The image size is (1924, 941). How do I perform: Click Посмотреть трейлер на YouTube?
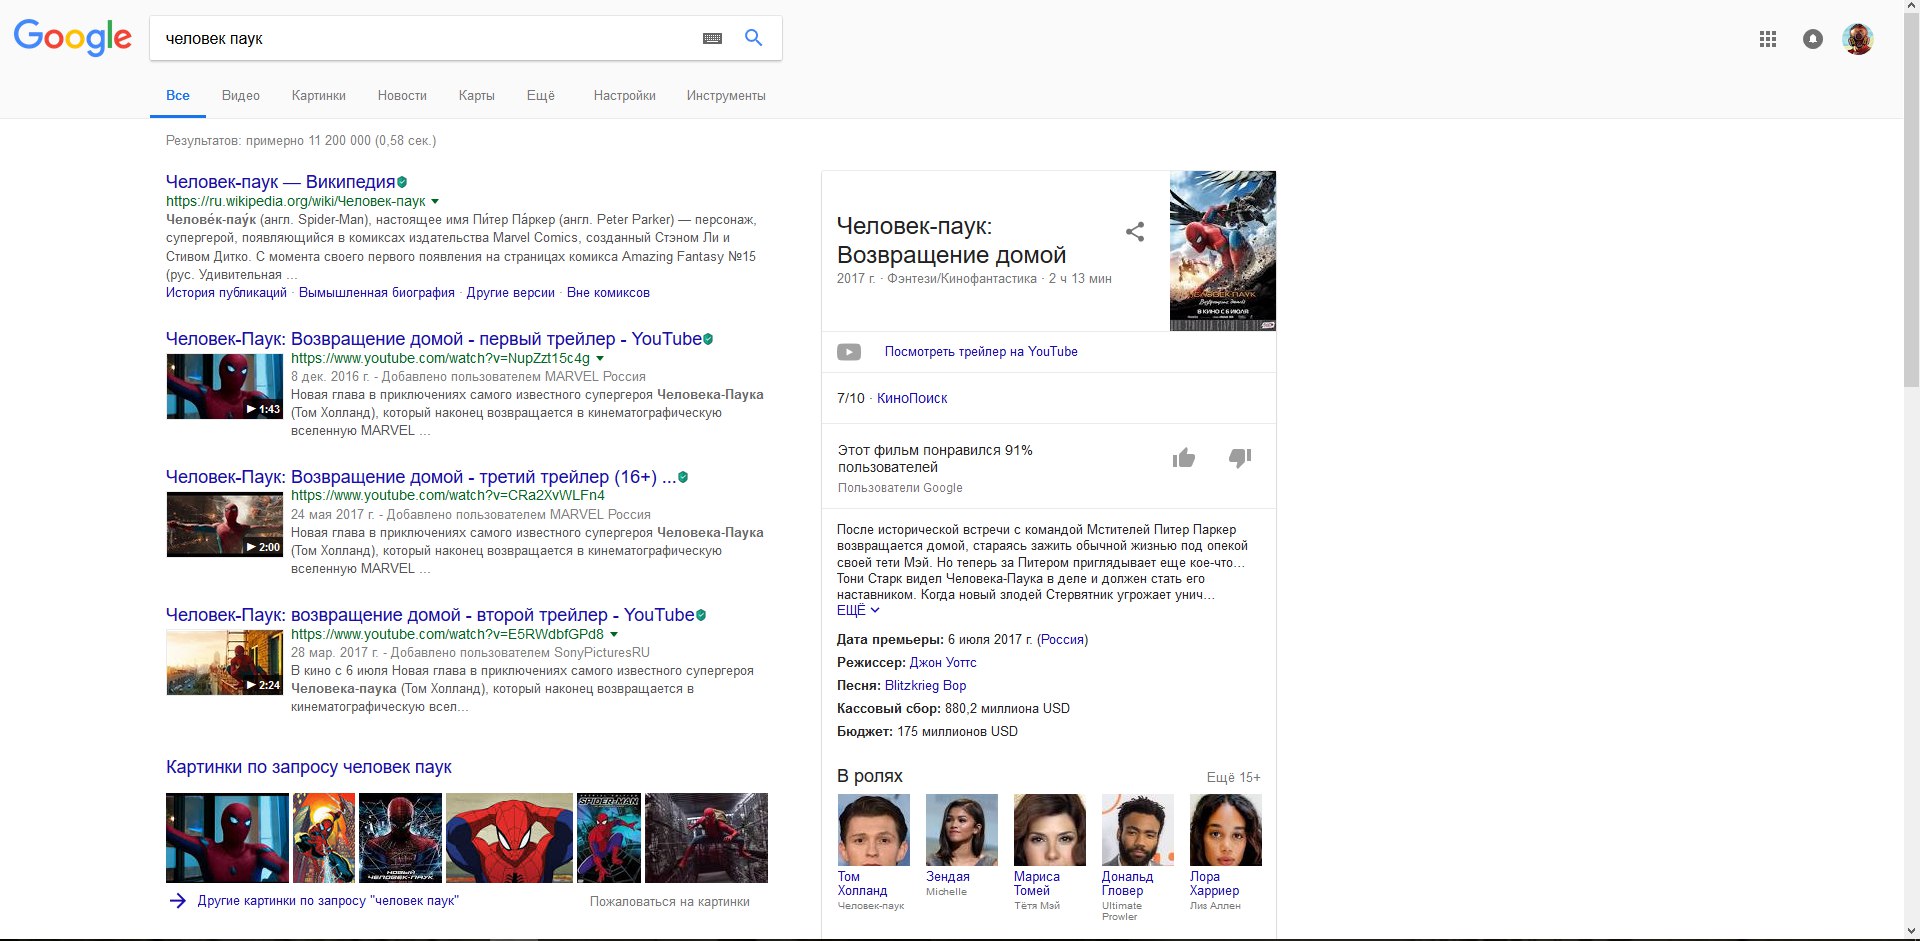point(981,352)
